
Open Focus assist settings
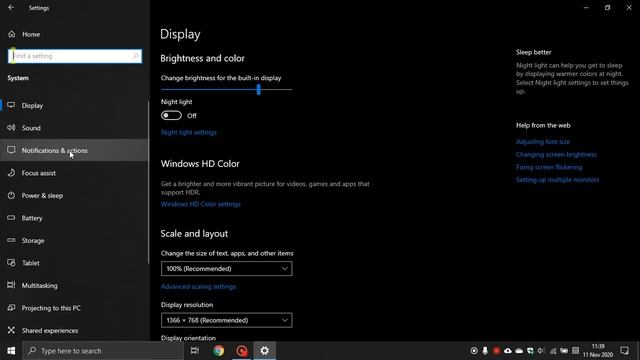74,173
